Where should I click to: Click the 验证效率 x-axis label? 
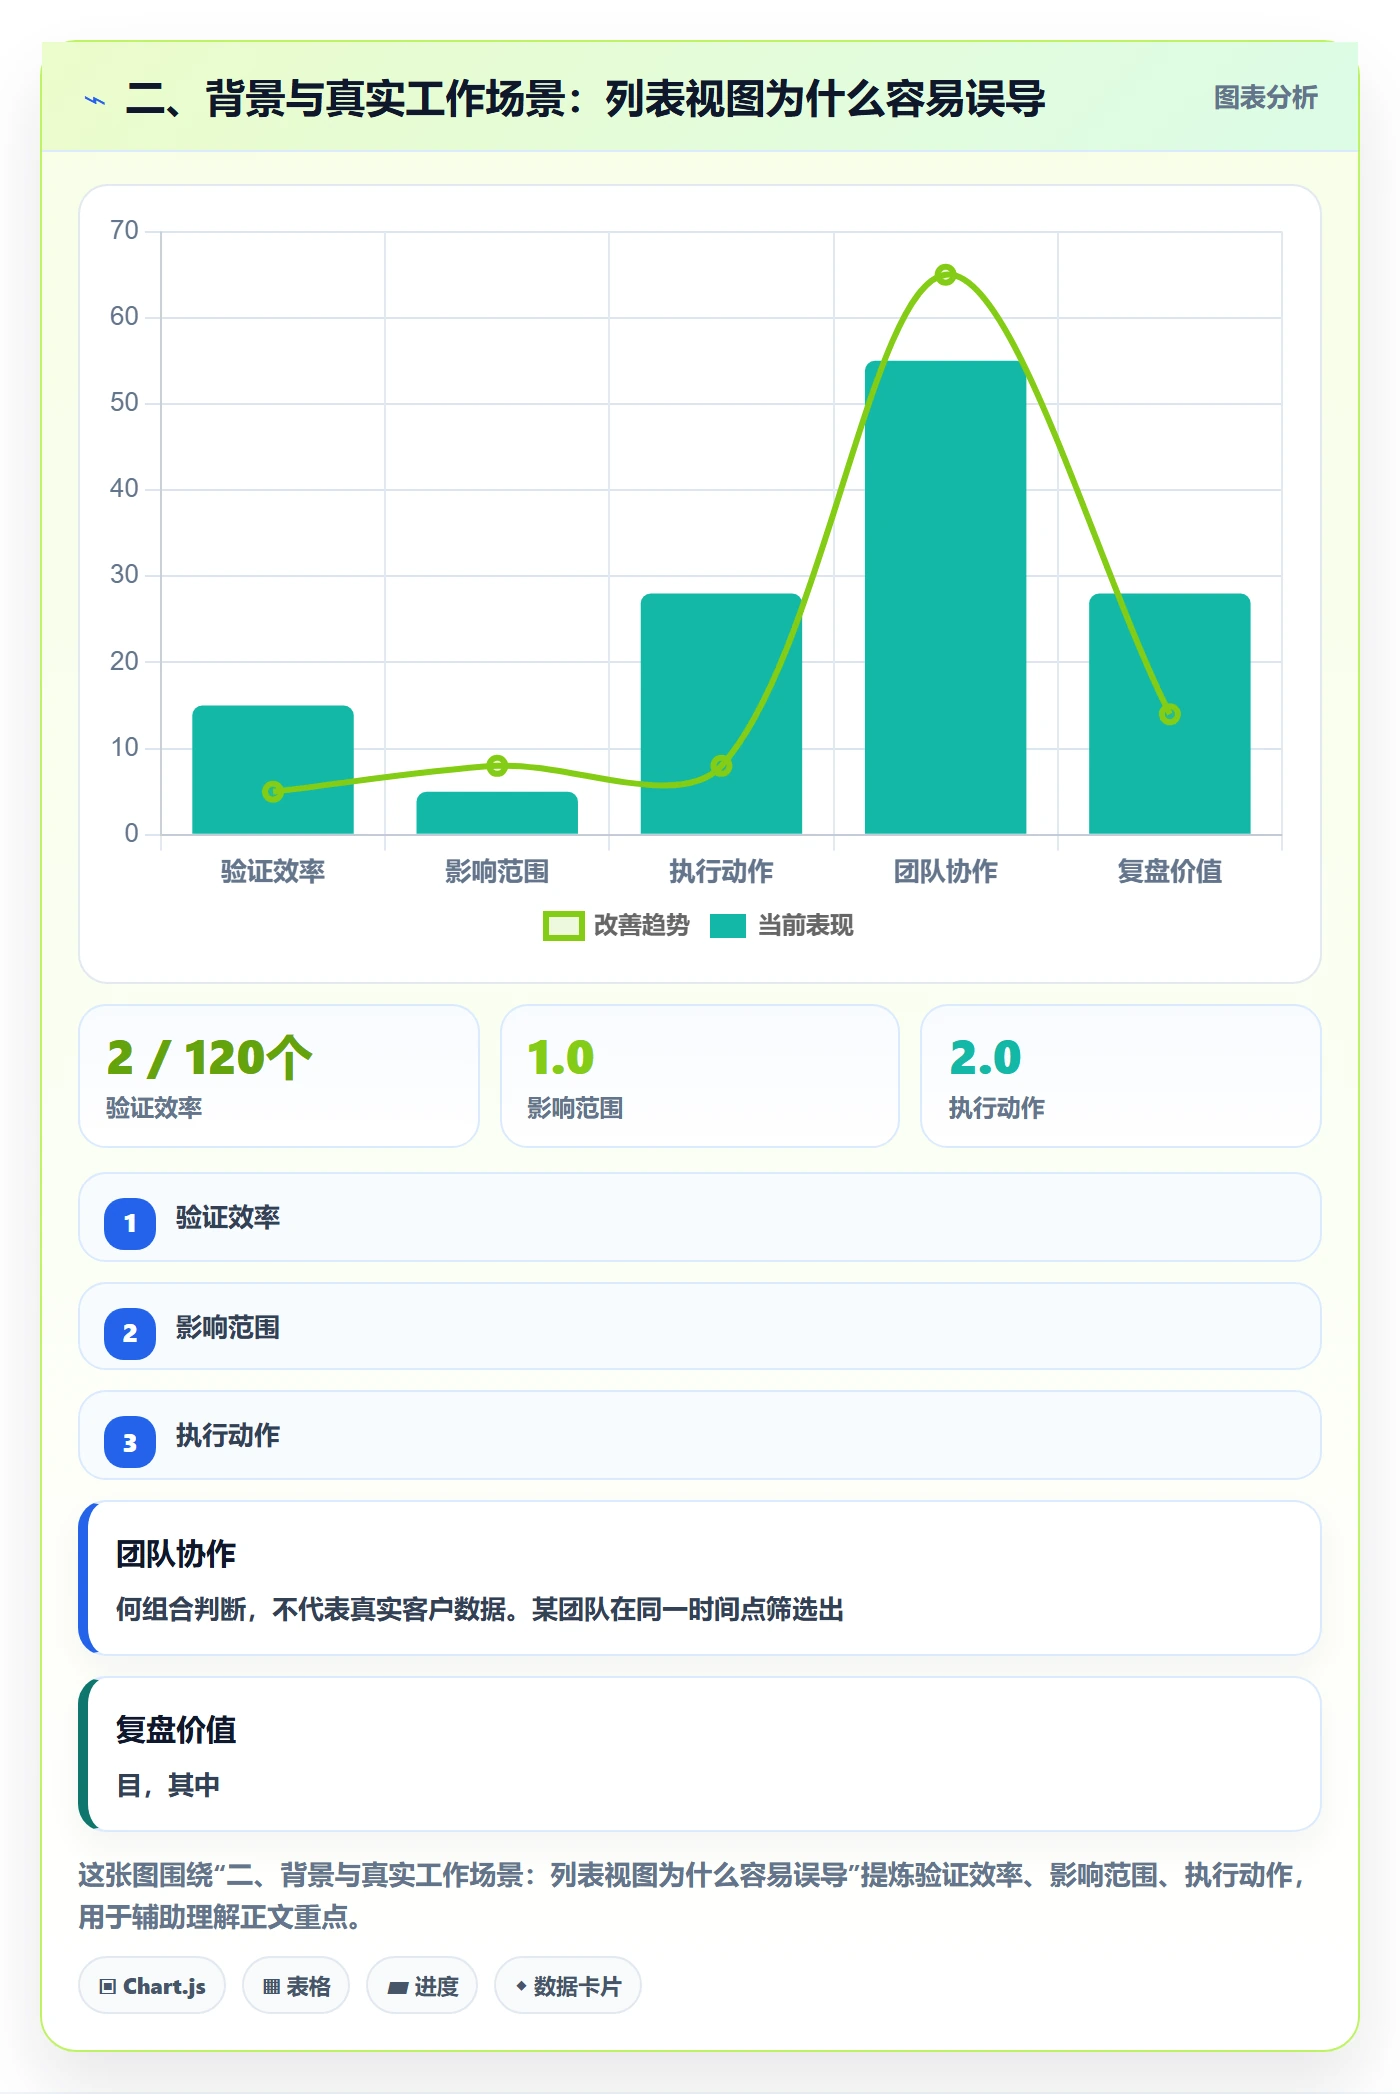point(273,871)
